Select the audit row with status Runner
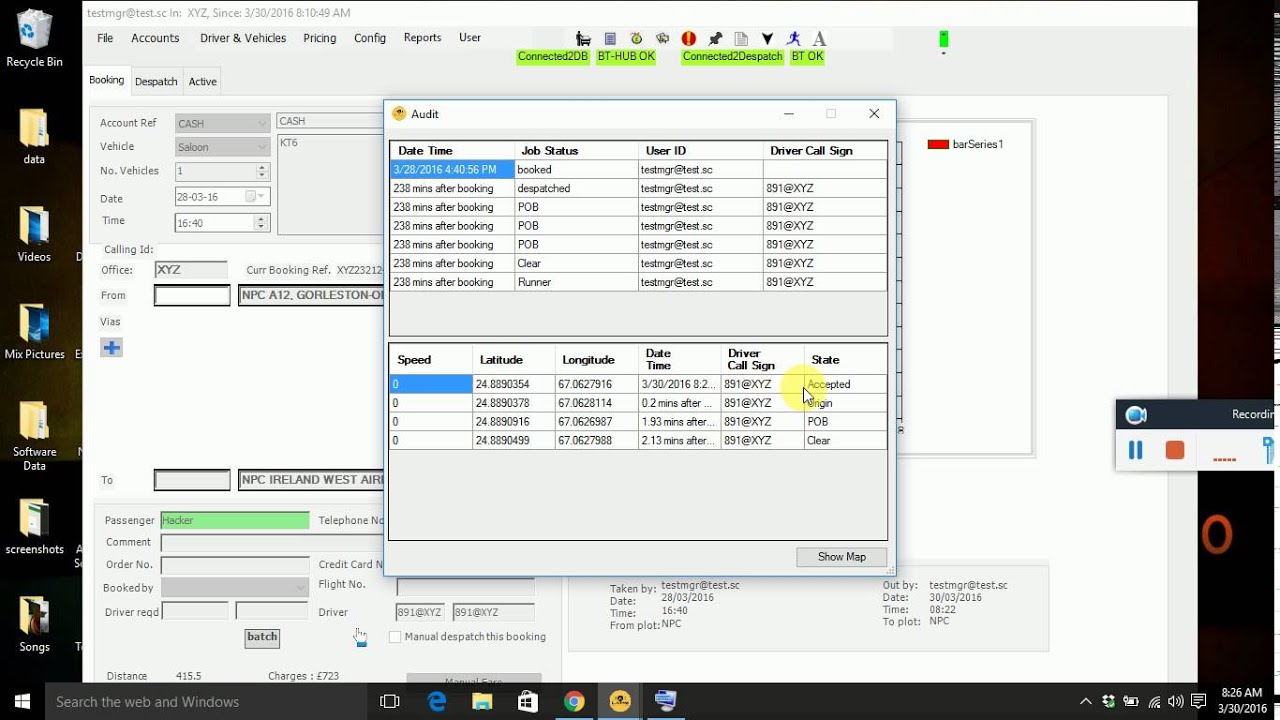Image resolution: width=1280 pixels, height=720 pixels. pyautogui.click(x=638, y=282)
